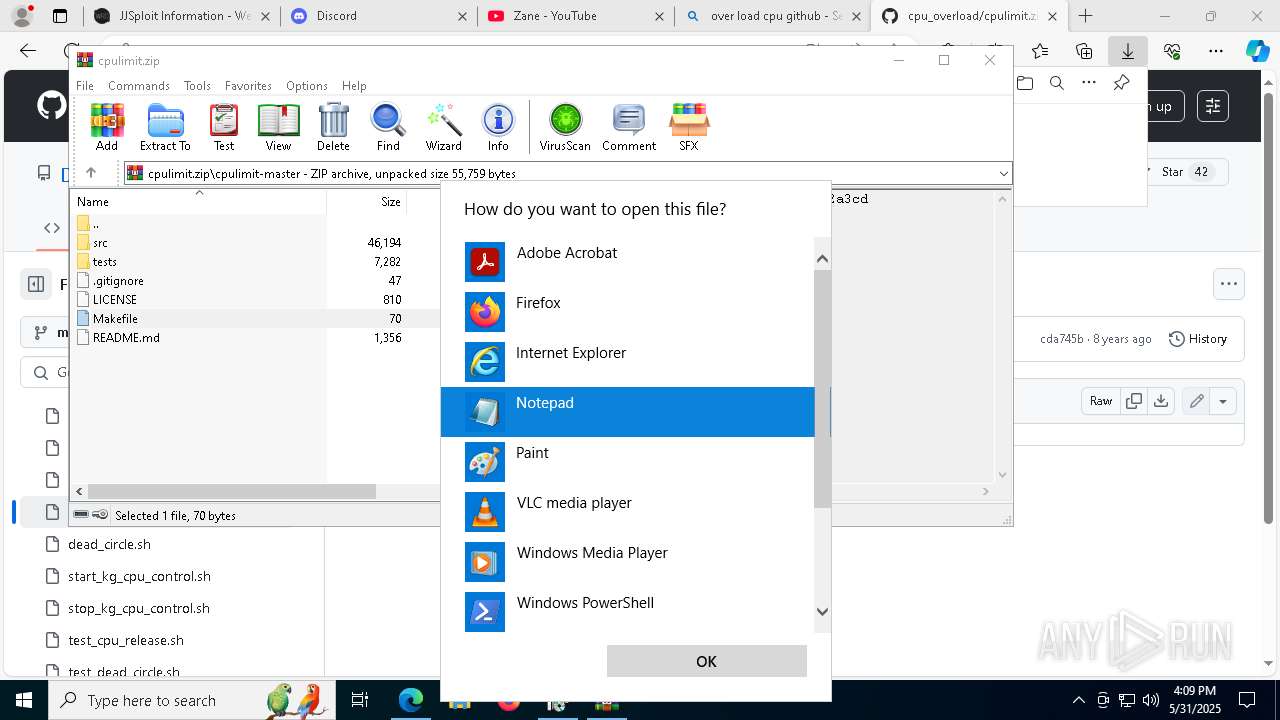Open test_cpu_release.sh file
Viewport: 1280px width, 720px height.
[x=126, y=640]
